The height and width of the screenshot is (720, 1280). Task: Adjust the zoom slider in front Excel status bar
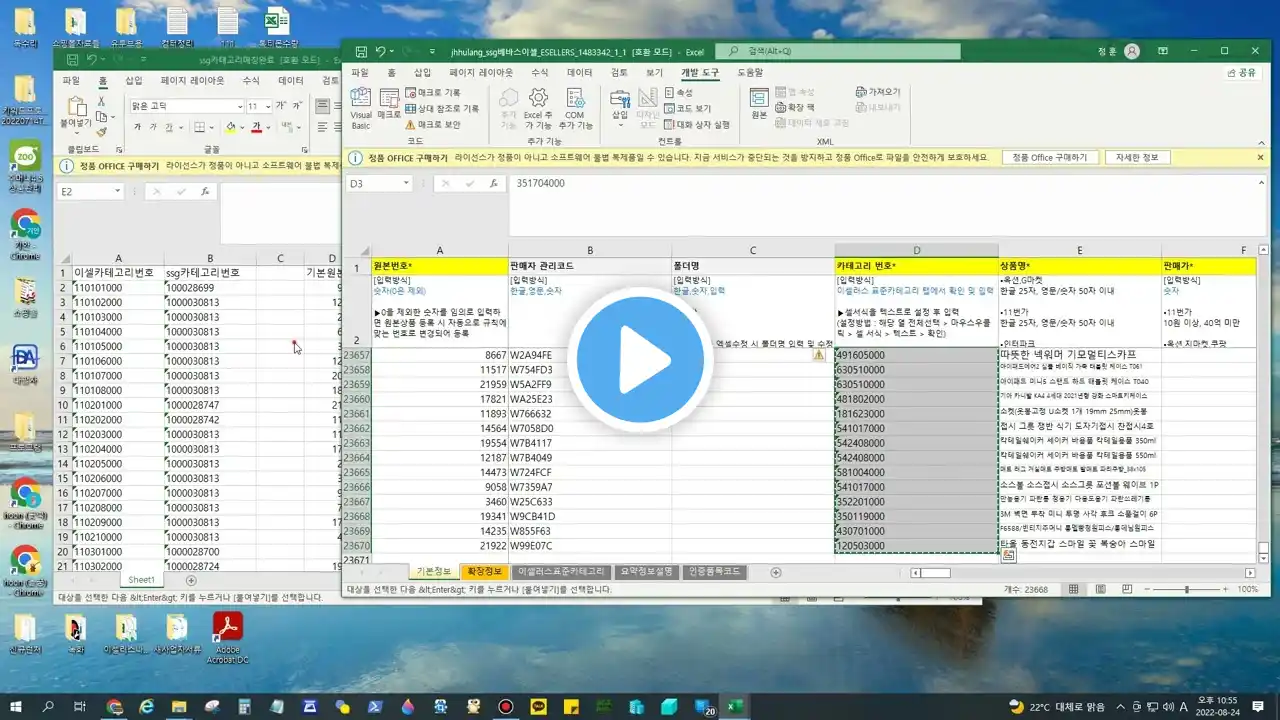(1188, 589)
